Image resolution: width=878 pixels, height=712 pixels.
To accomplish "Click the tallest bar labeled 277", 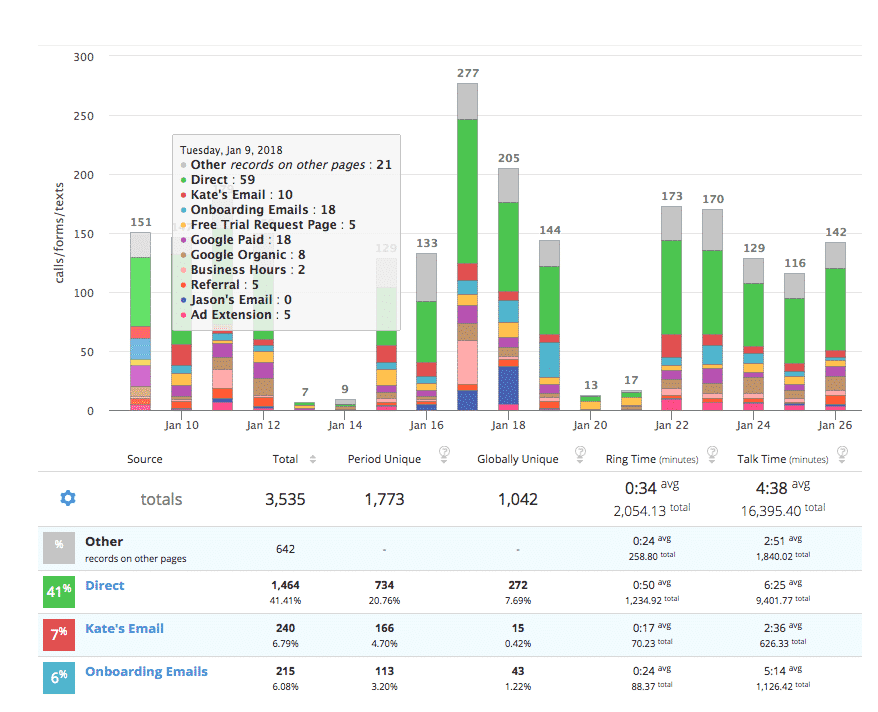I will (468, 250).
